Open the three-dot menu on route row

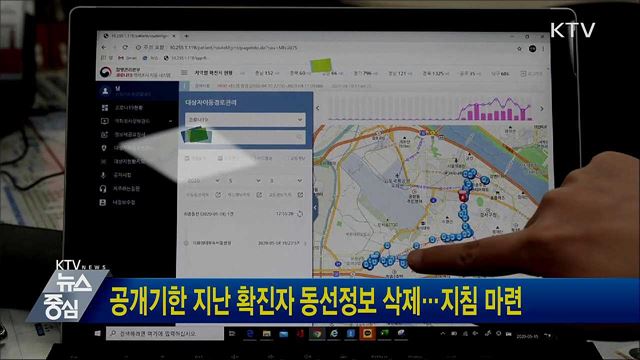[x=305, y=243]
